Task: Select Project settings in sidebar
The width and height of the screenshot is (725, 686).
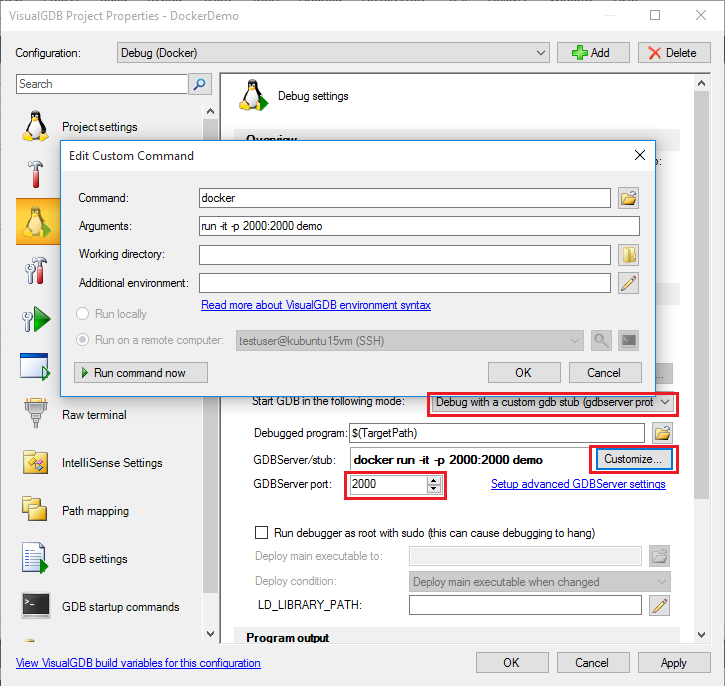Action: (x=99, y=127)
